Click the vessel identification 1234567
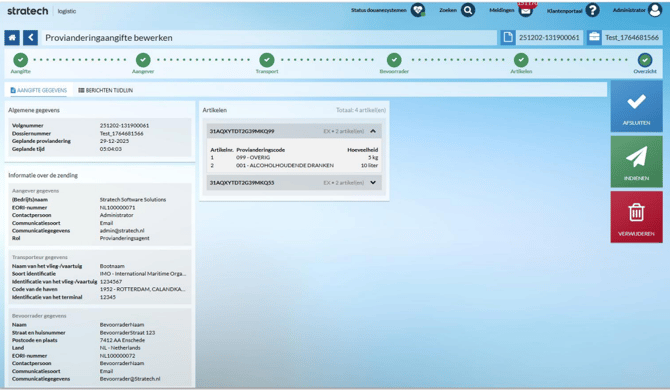 click(111, 282)
